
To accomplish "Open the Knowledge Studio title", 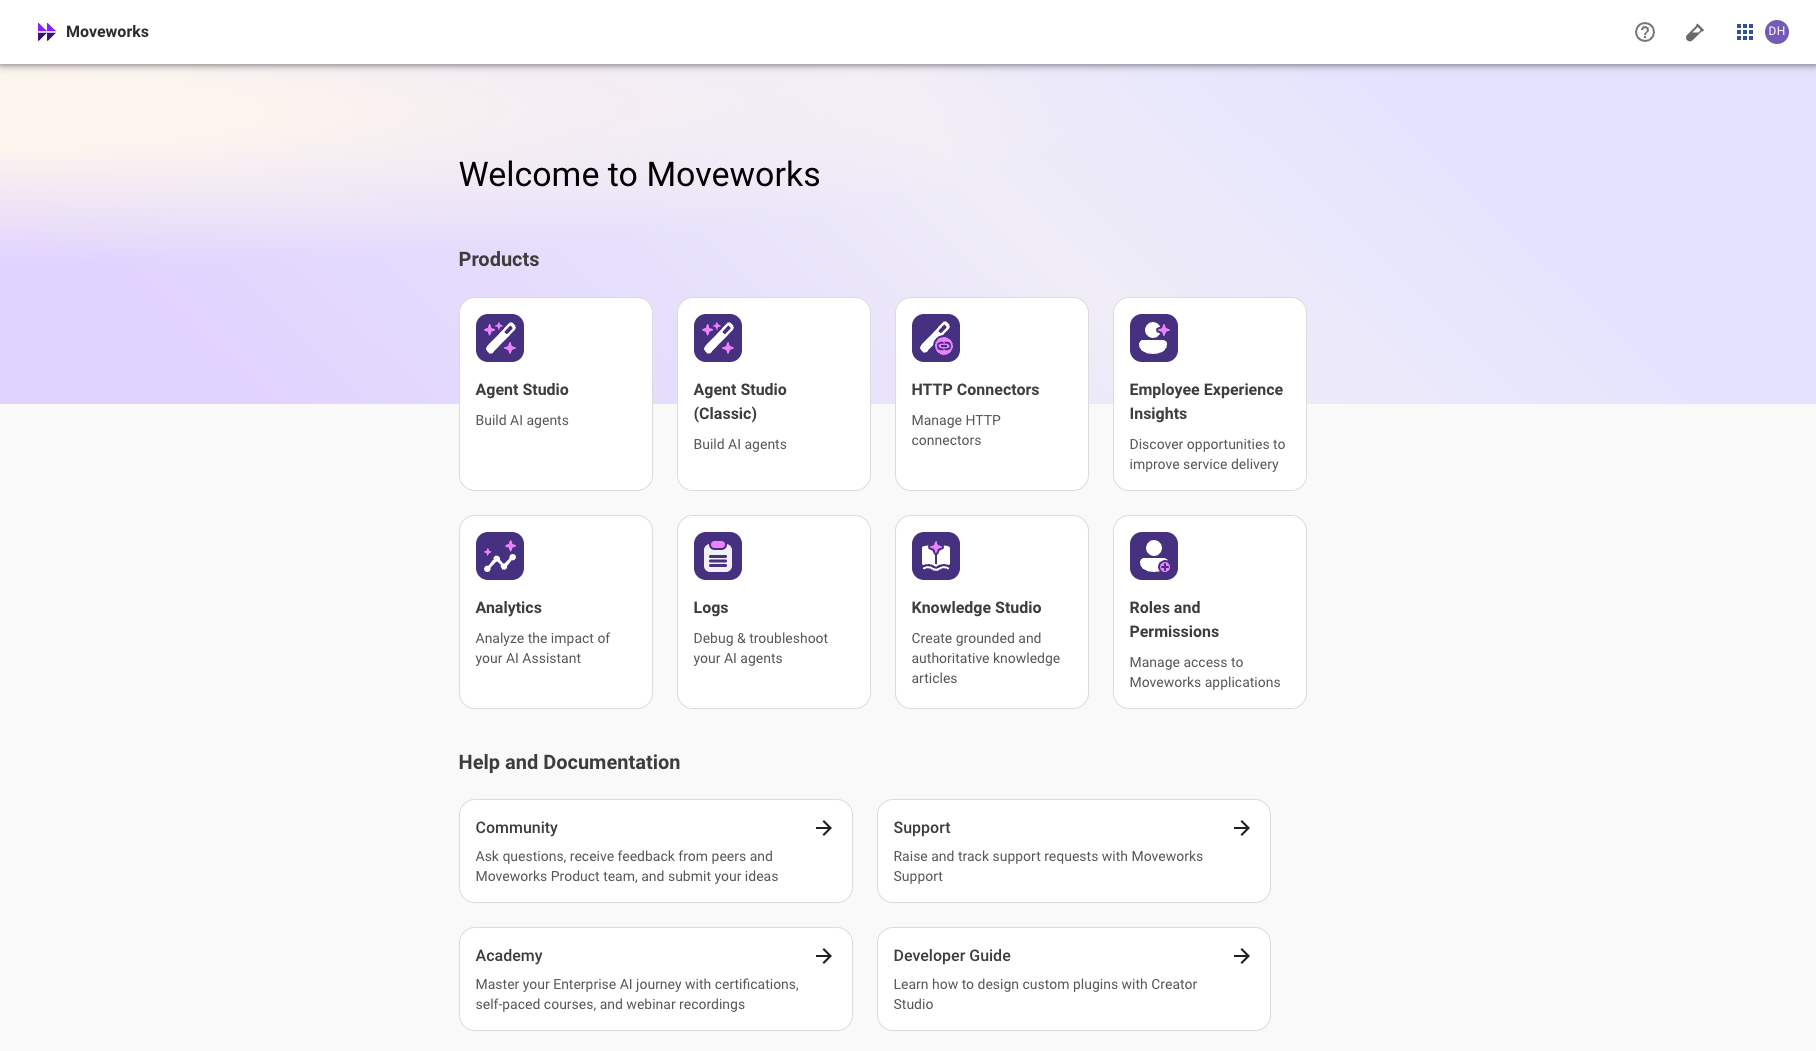I will coord(976,608).
